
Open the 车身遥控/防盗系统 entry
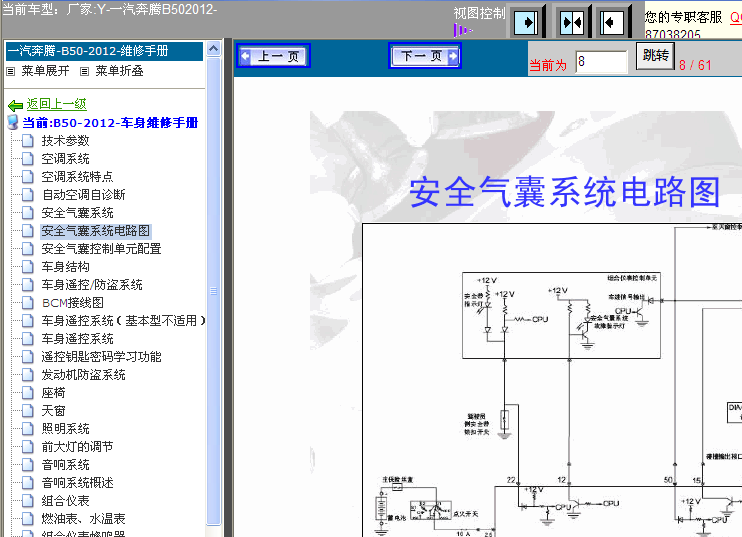[x=92, y=284]
